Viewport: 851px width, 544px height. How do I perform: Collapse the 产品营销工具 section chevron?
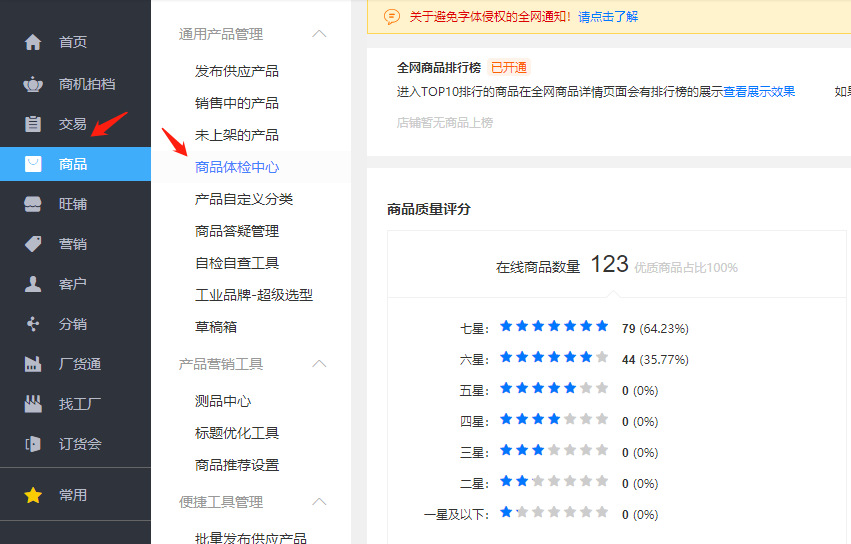click(319, 364)
